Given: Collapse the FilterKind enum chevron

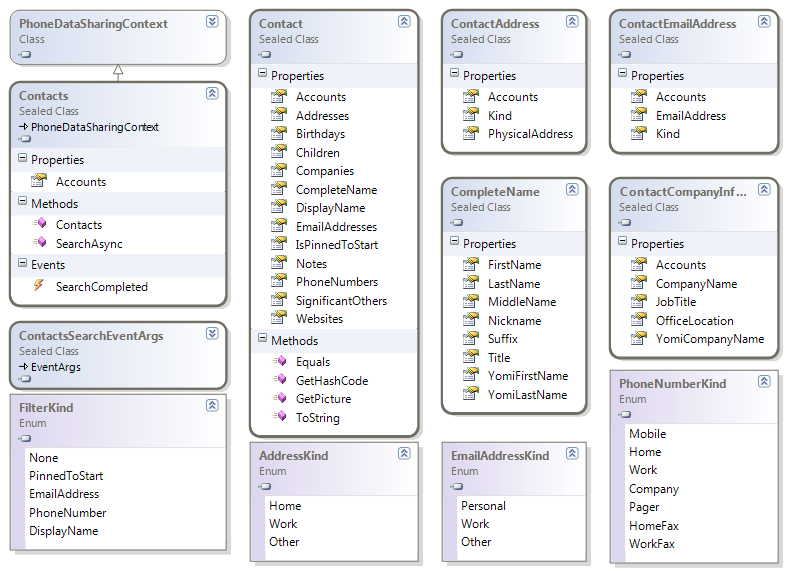Looking at the screenshot, I should [212, 405].
